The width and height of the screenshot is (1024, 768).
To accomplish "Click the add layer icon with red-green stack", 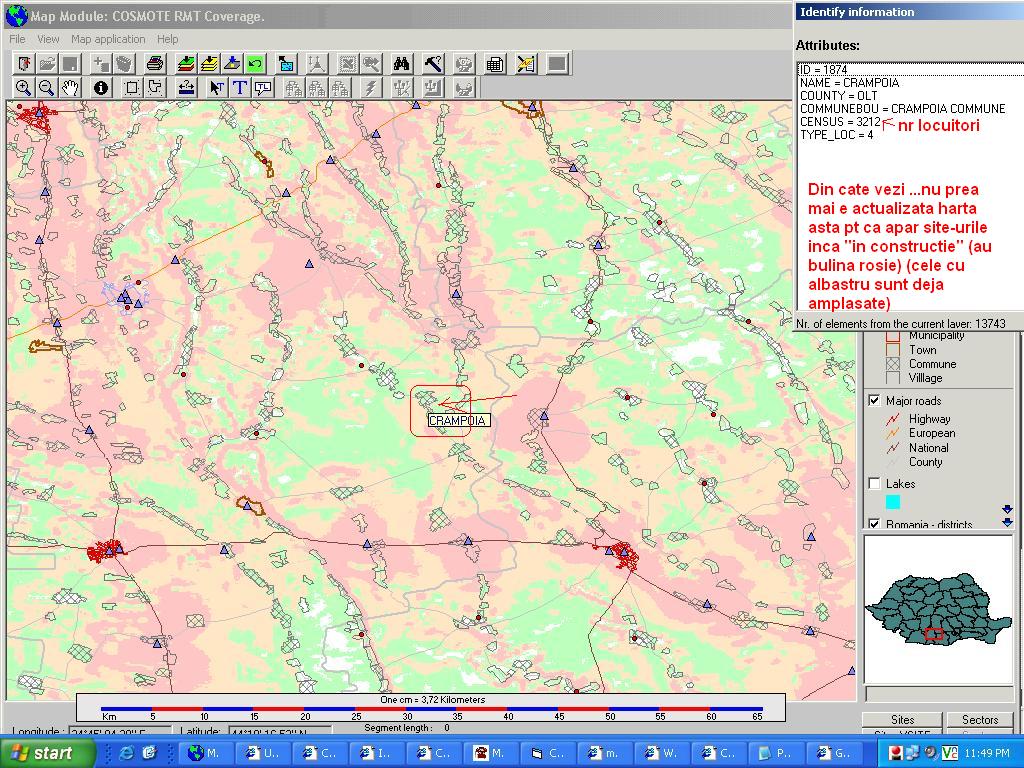I will click(x=186, y=64).
